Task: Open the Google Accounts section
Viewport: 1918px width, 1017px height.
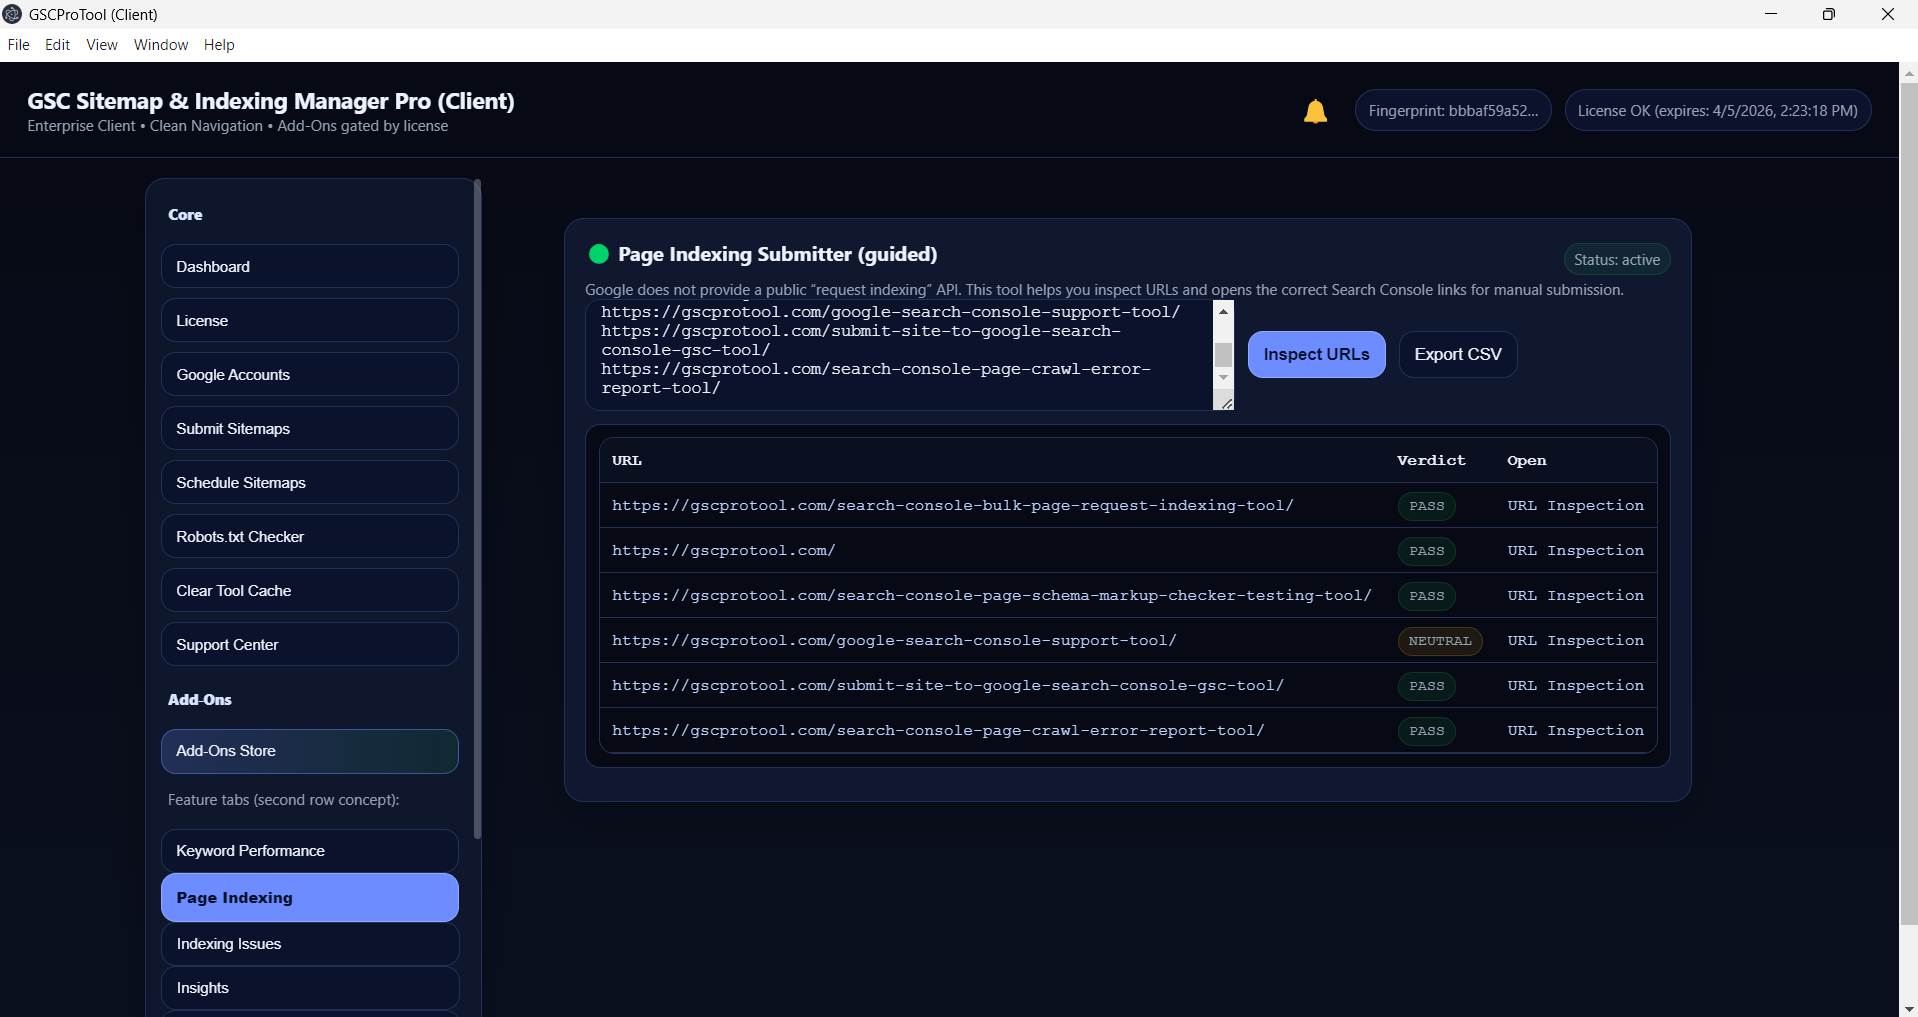Action: (309, 375)
